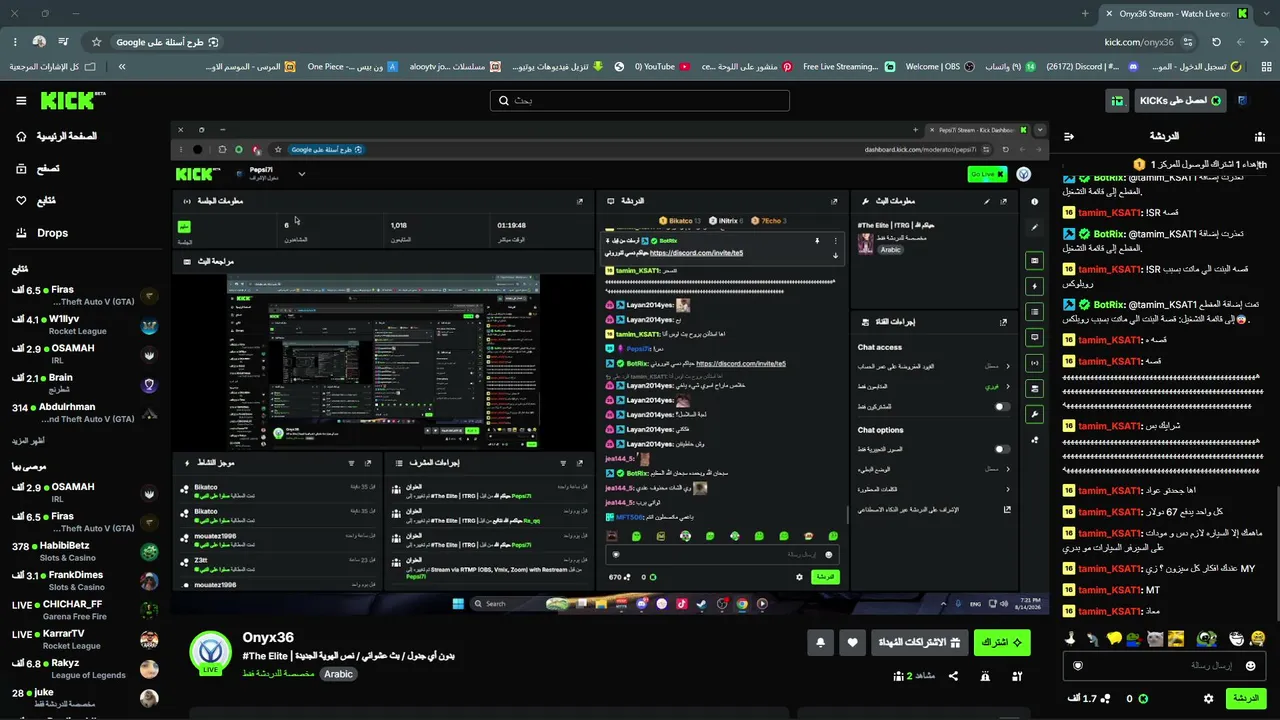
Task: Open the media controls icon in browser toolbar
Action: click(63, 42)
